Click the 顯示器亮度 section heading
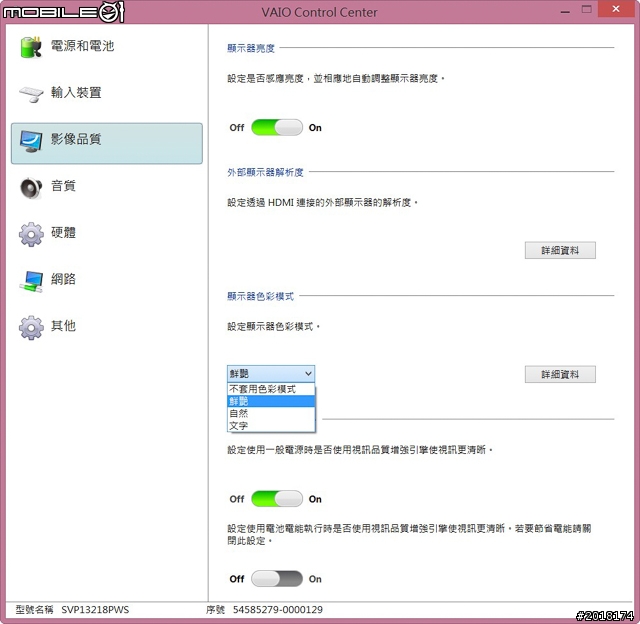Viewport: 640px width, 624px height. coord(251,48)
